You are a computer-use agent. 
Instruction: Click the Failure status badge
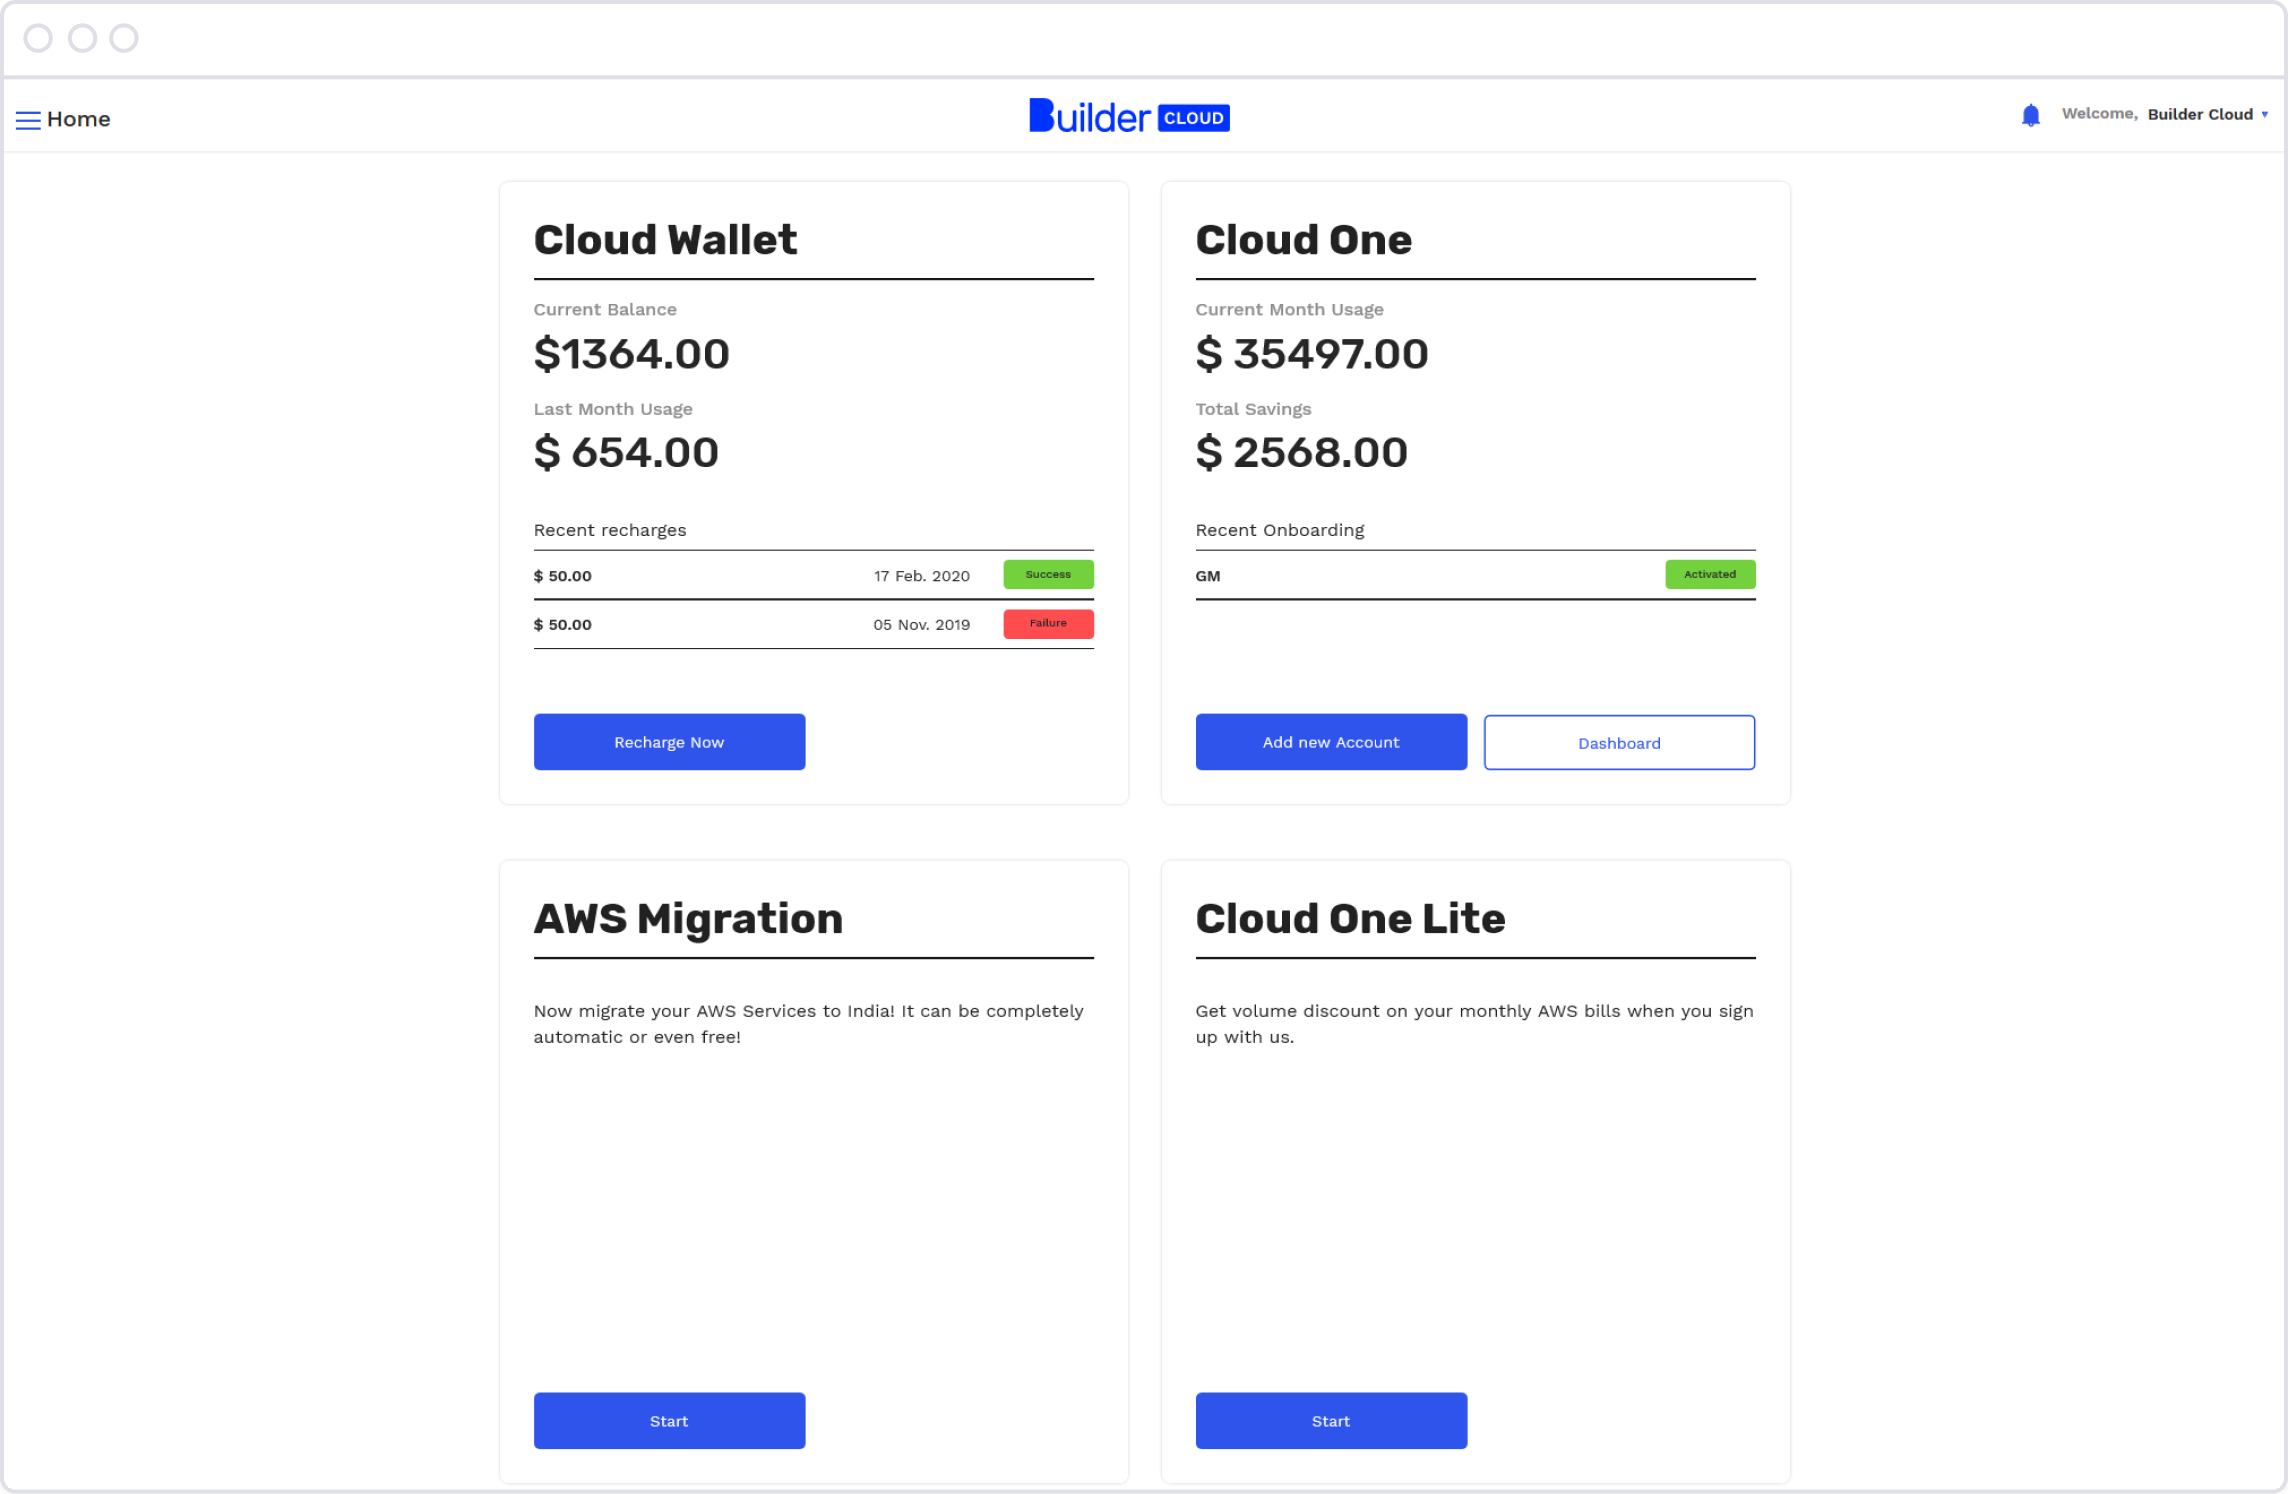pos(1048,623)
